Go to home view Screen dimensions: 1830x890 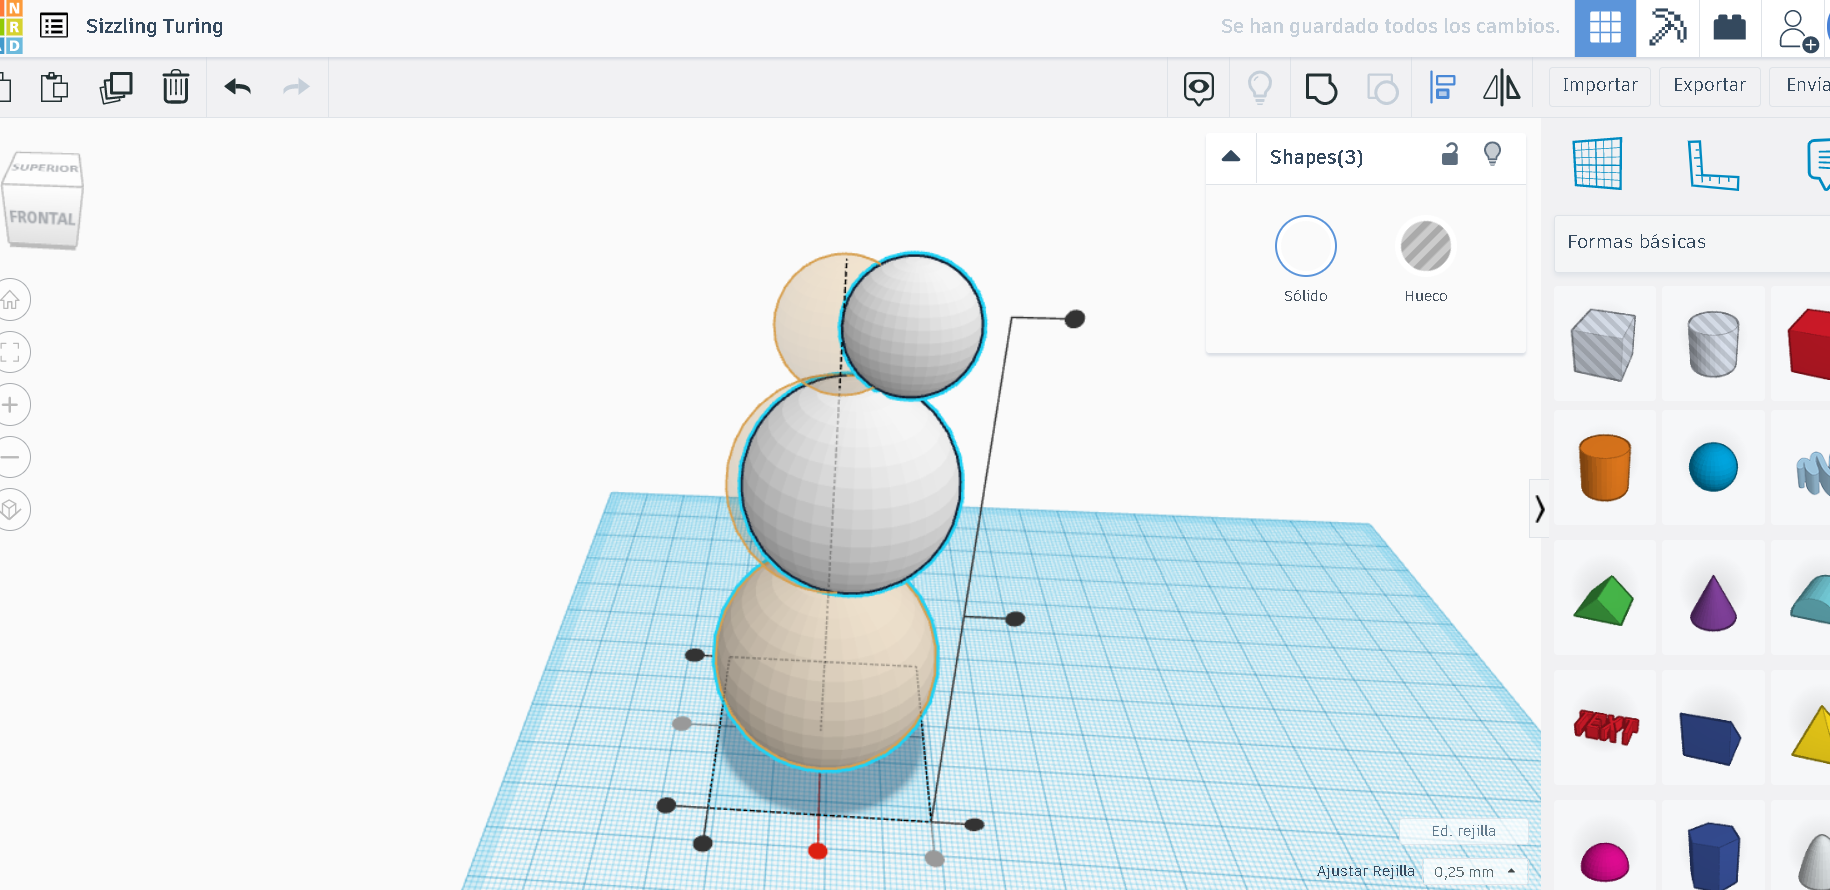[11, 300]
